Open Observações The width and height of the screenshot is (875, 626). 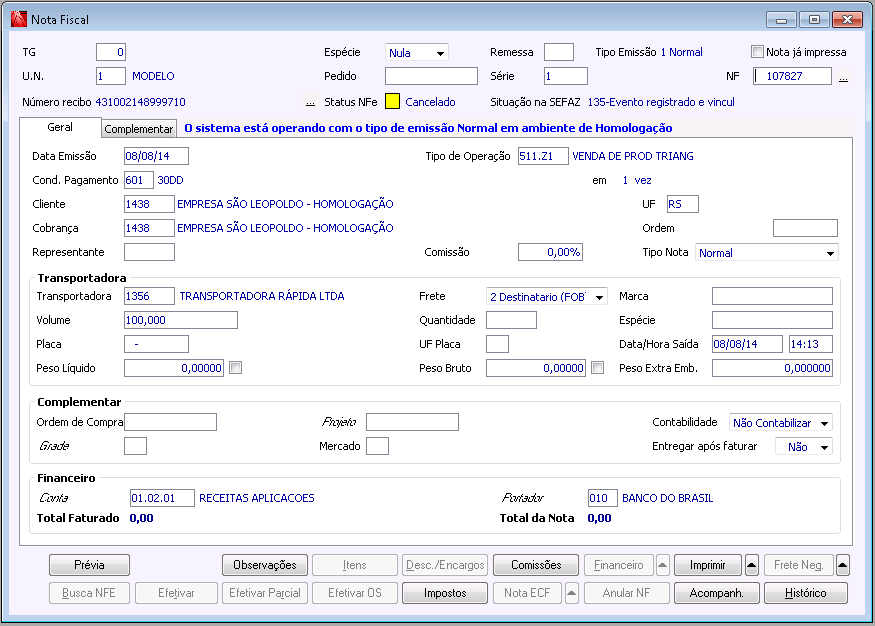coord(265,565)
